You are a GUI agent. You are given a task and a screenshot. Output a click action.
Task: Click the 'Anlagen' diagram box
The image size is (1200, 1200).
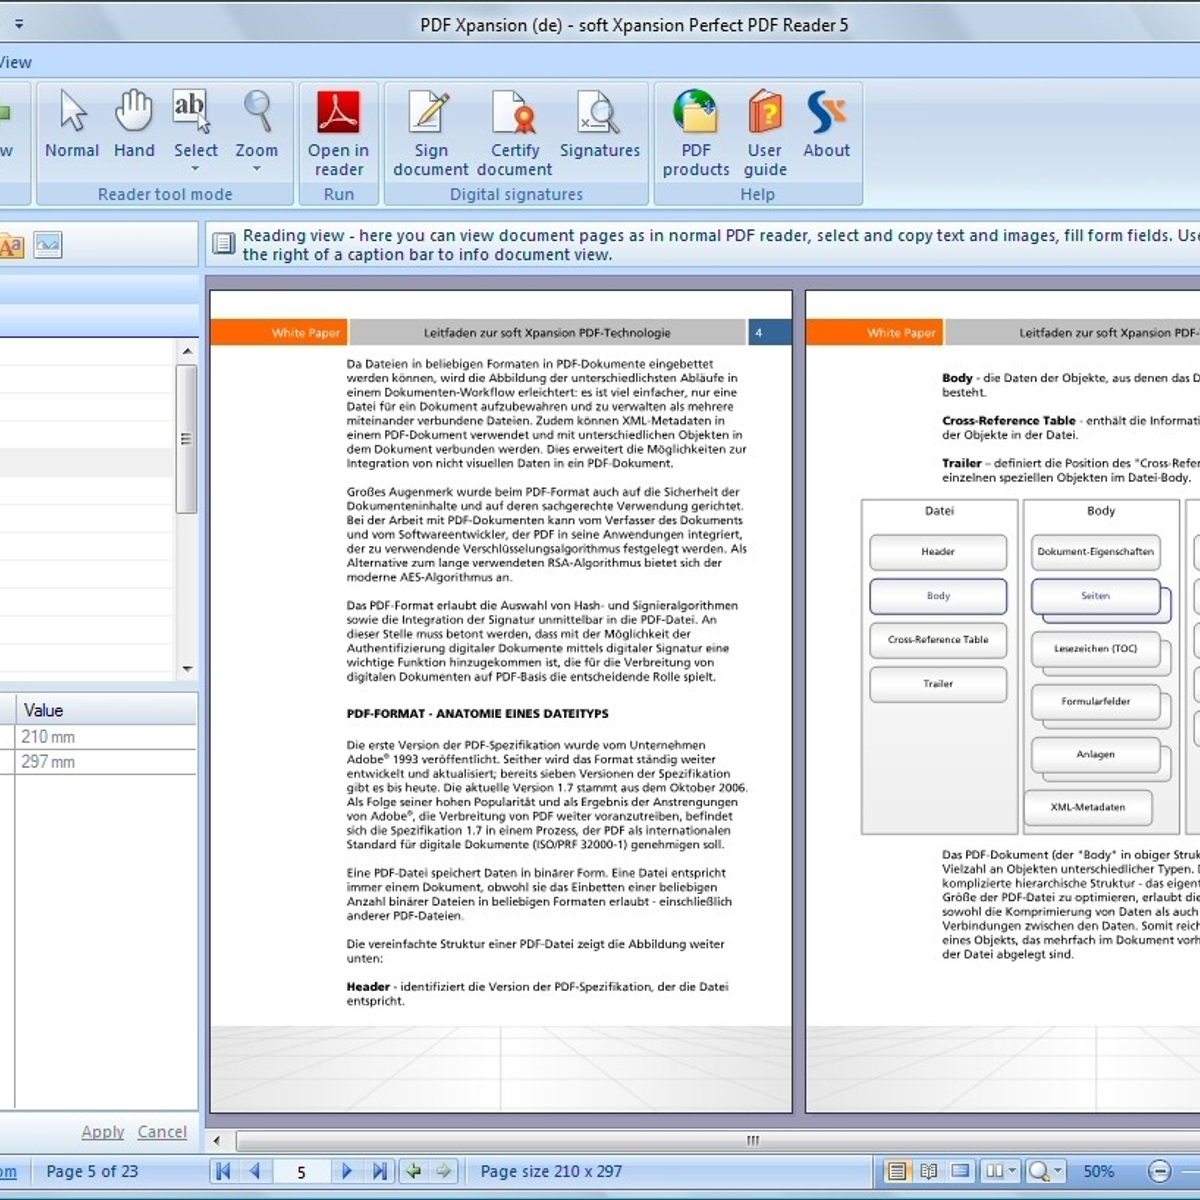click(1096, 755)
